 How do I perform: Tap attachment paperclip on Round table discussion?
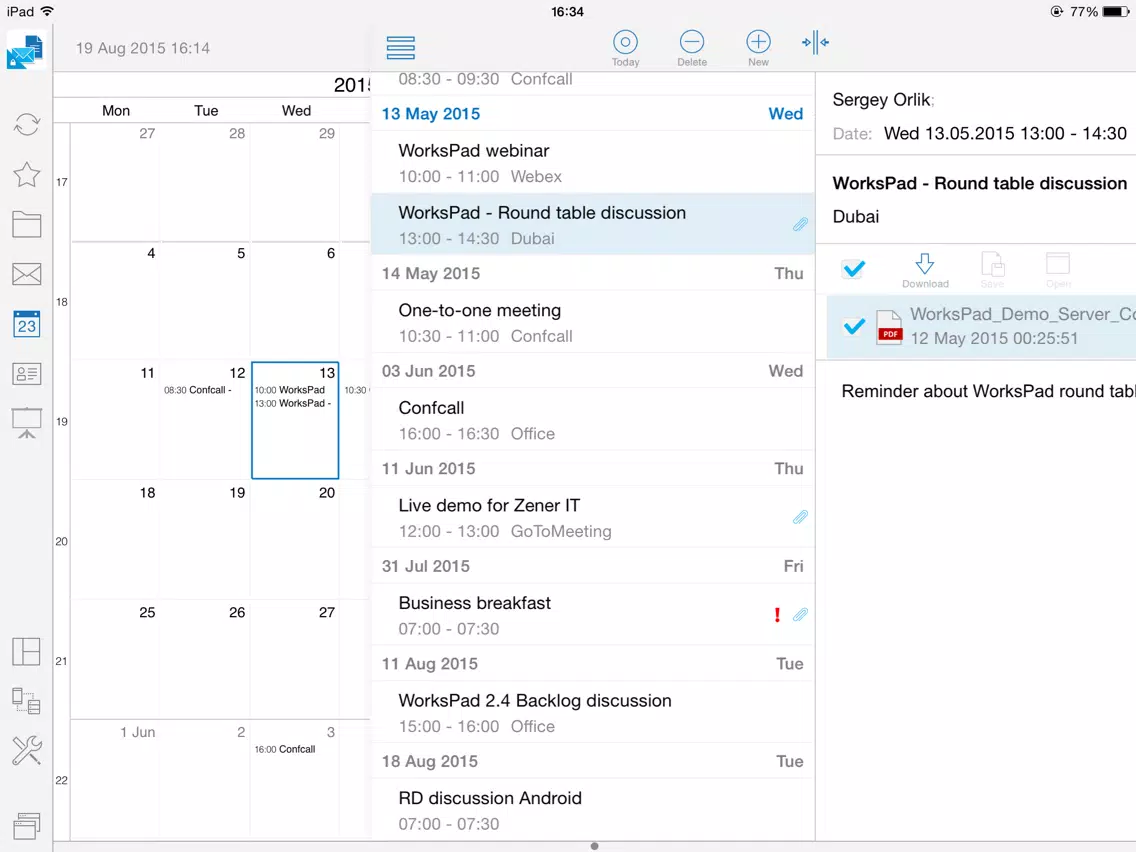coord(800,225)
